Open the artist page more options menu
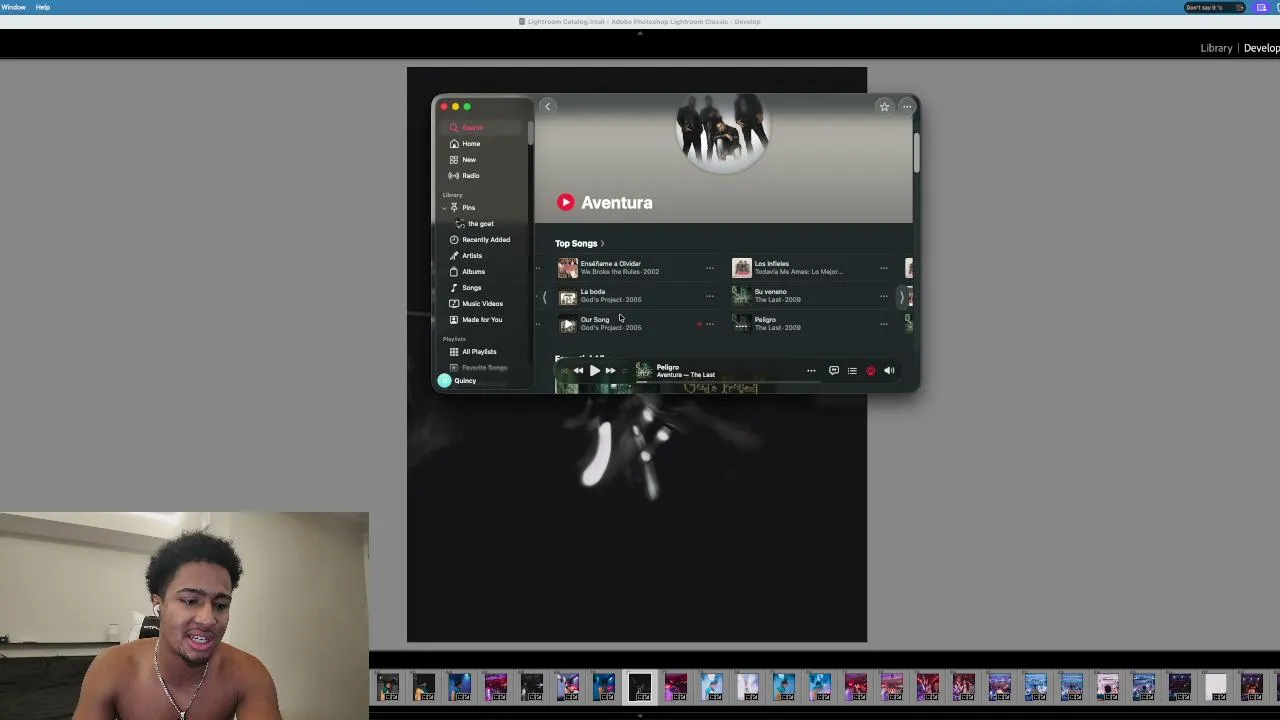 [907, 107]
